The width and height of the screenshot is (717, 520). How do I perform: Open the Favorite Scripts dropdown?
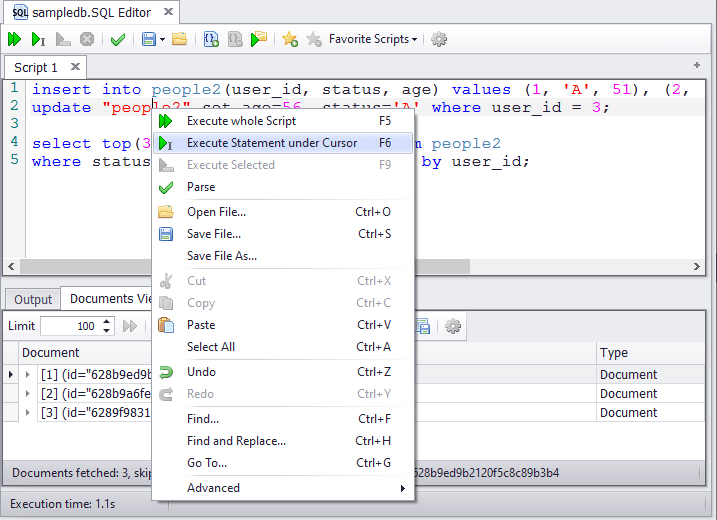point(373,39)
